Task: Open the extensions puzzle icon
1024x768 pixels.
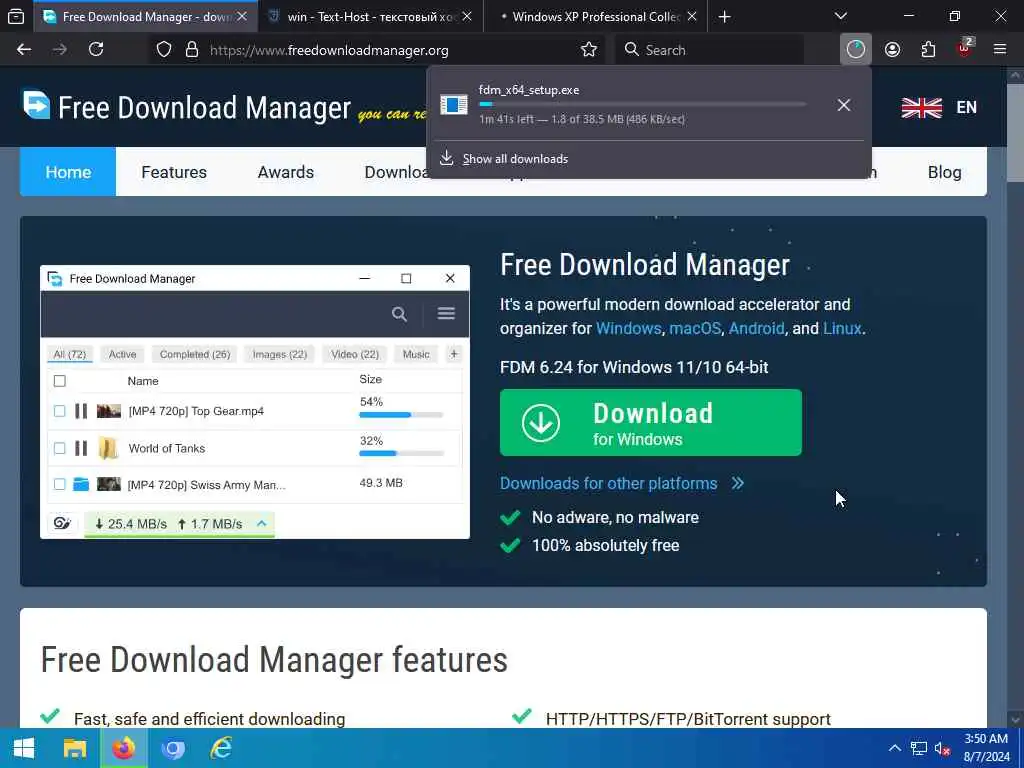Action: click(x=928, y=50)
